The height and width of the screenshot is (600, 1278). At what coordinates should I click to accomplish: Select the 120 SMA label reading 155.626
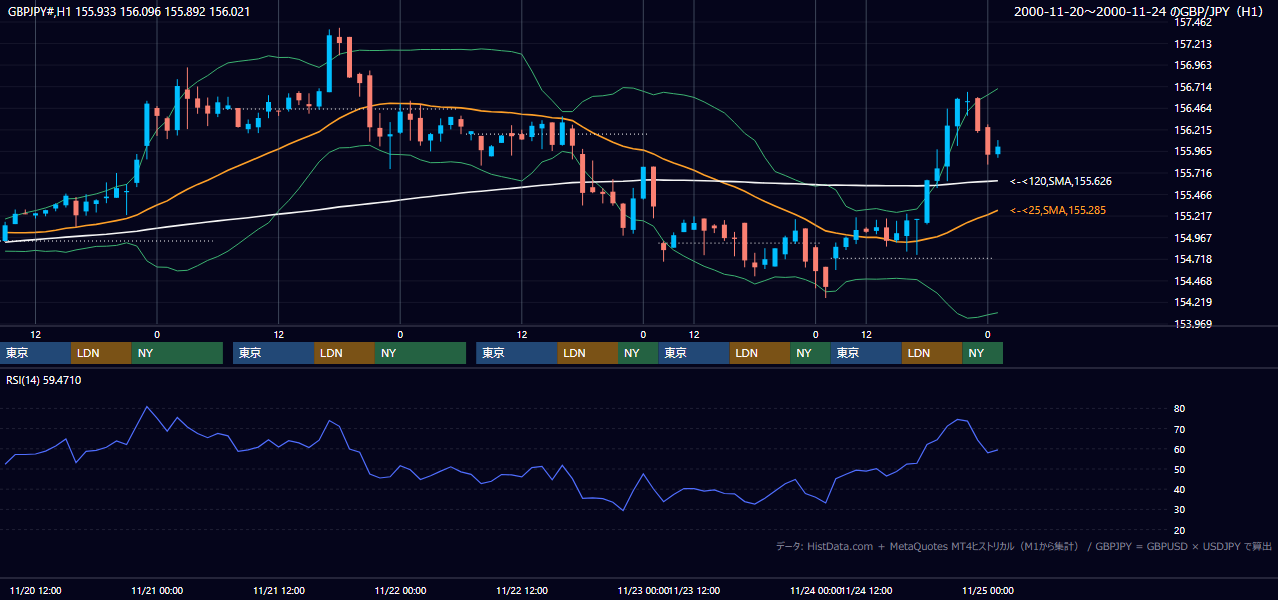tap(1061, 182)
